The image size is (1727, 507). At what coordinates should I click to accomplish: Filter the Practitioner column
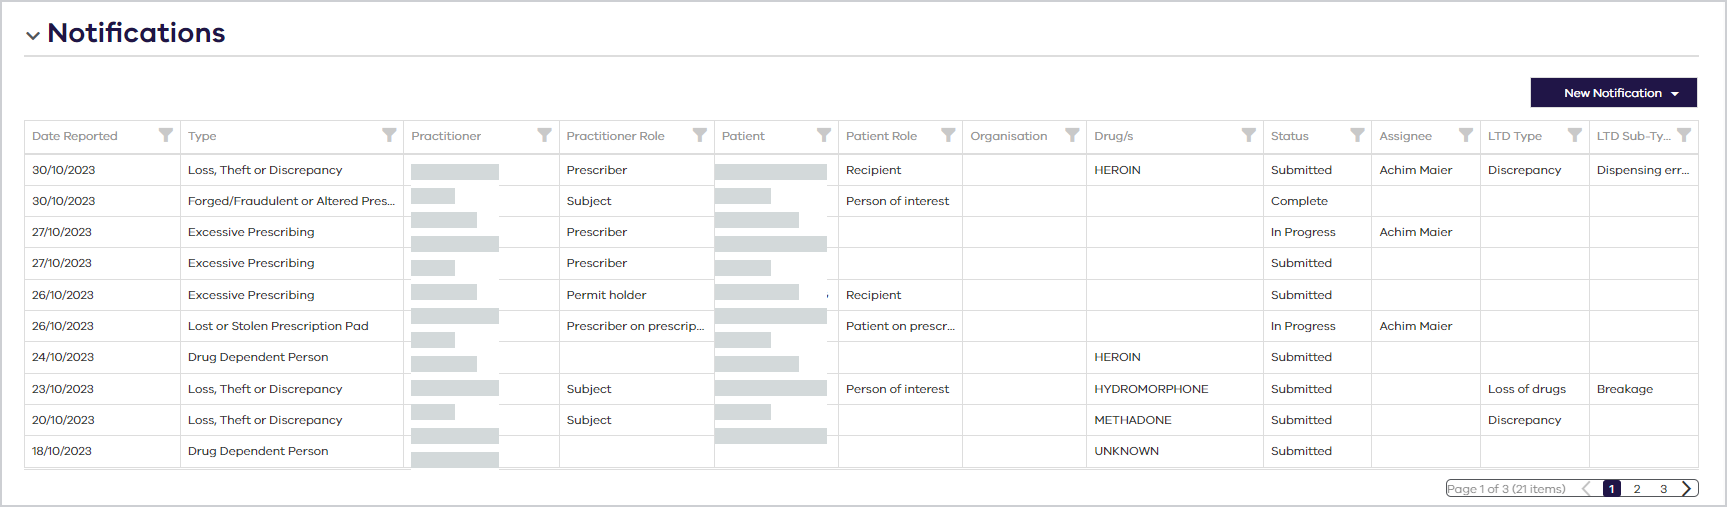(x=544, y=135)
